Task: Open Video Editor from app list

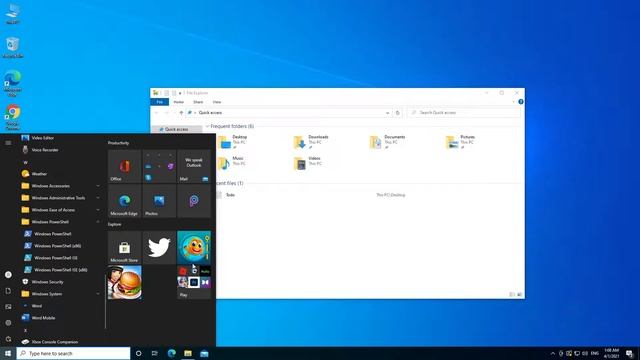Action: pos(61,138)
